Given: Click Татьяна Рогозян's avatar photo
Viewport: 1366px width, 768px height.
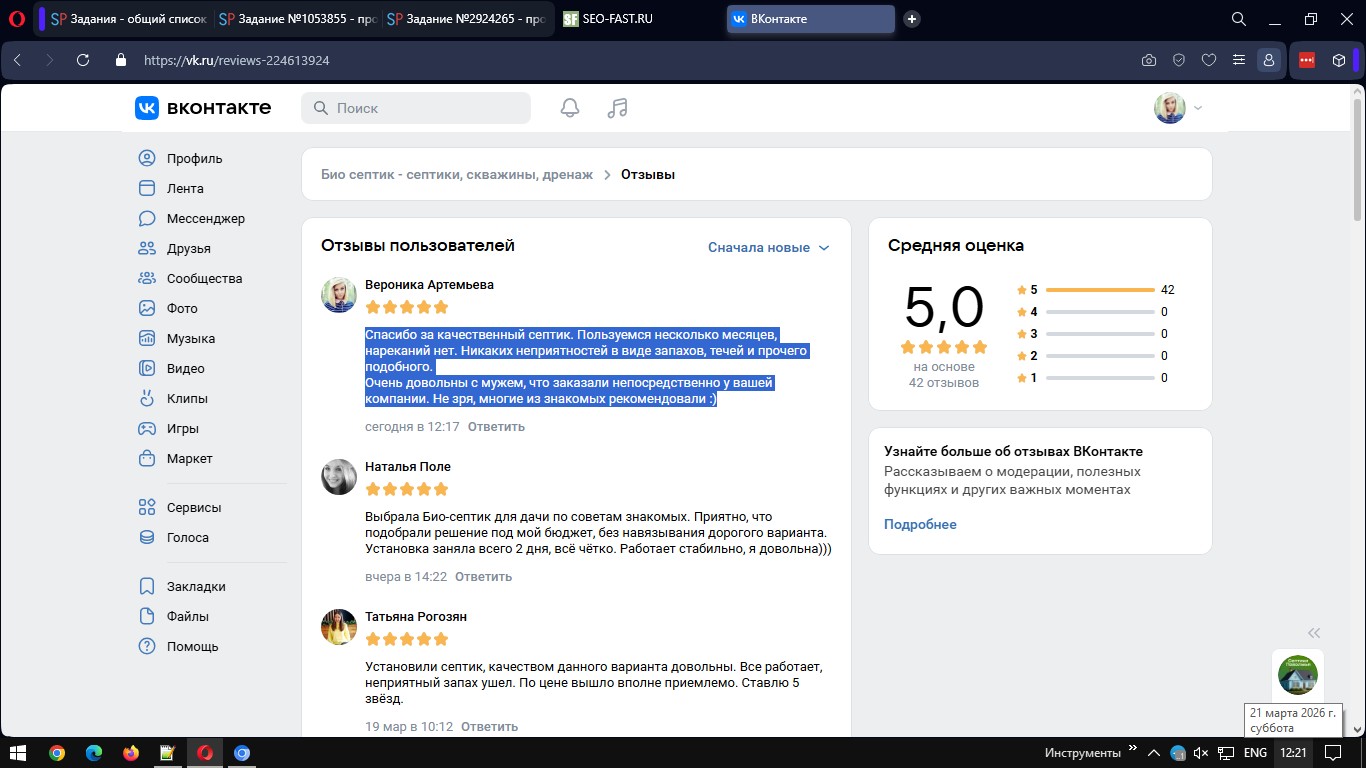Looking at the screenshot, I should tap(339, 627).
